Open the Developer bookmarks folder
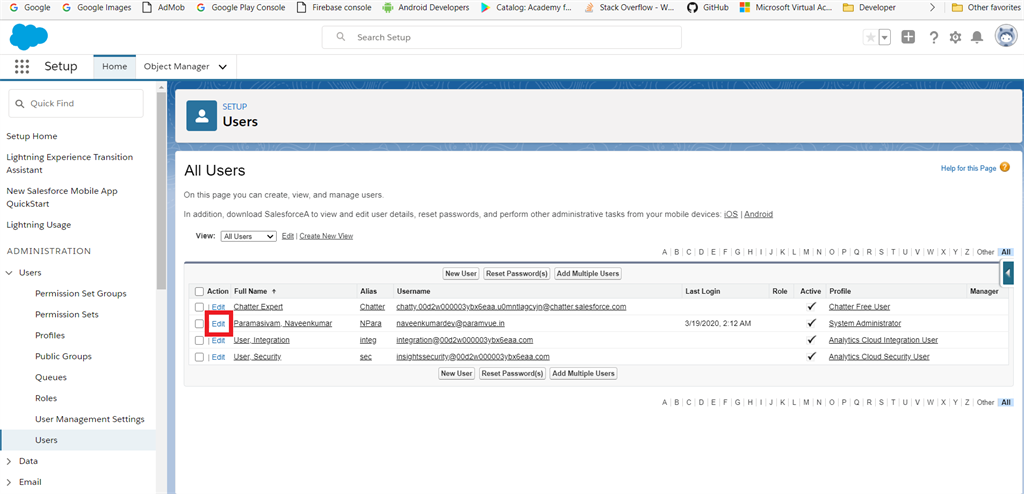1024x494 pixels. coord(869,8)
